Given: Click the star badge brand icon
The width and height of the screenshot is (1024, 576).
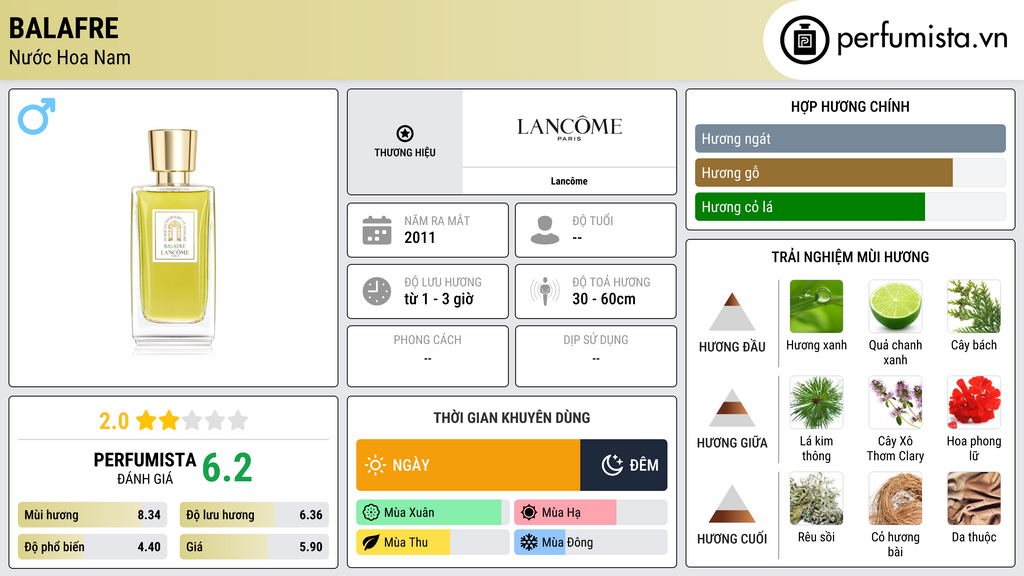Looking at the screenshot, I should click(x=404, y=134).
